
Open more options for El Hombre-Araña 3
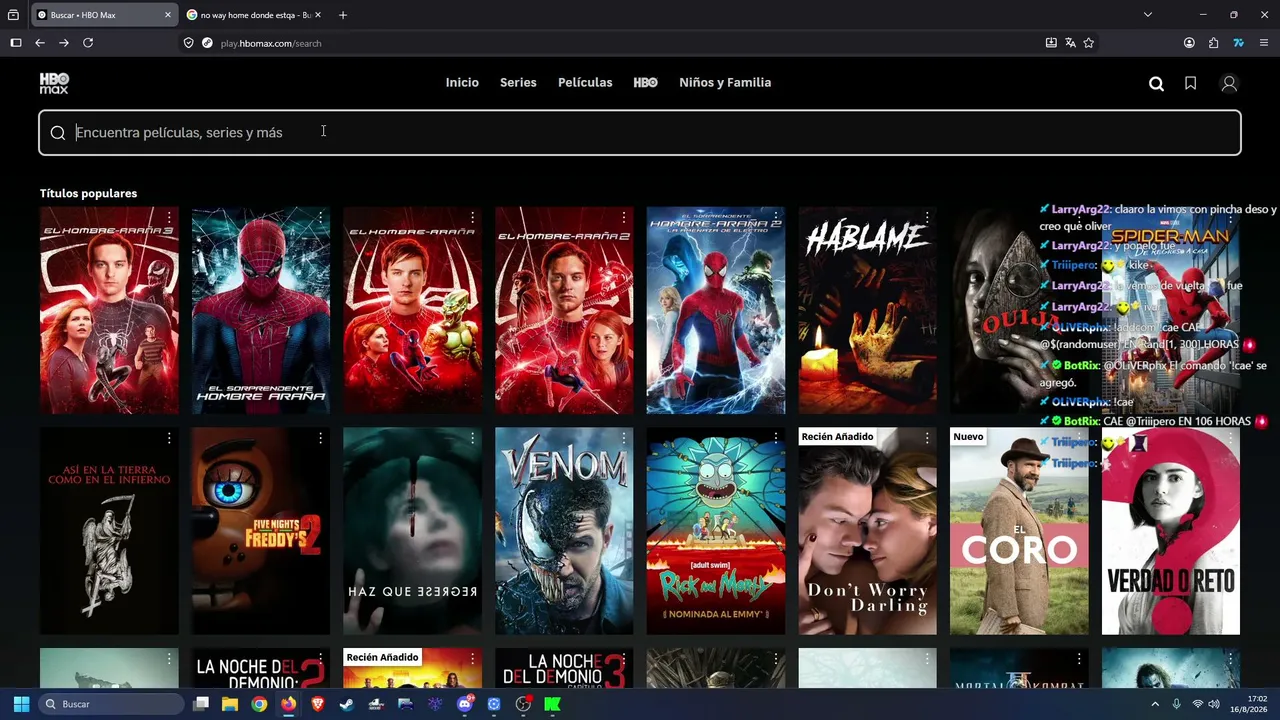(x=169, y=217)
